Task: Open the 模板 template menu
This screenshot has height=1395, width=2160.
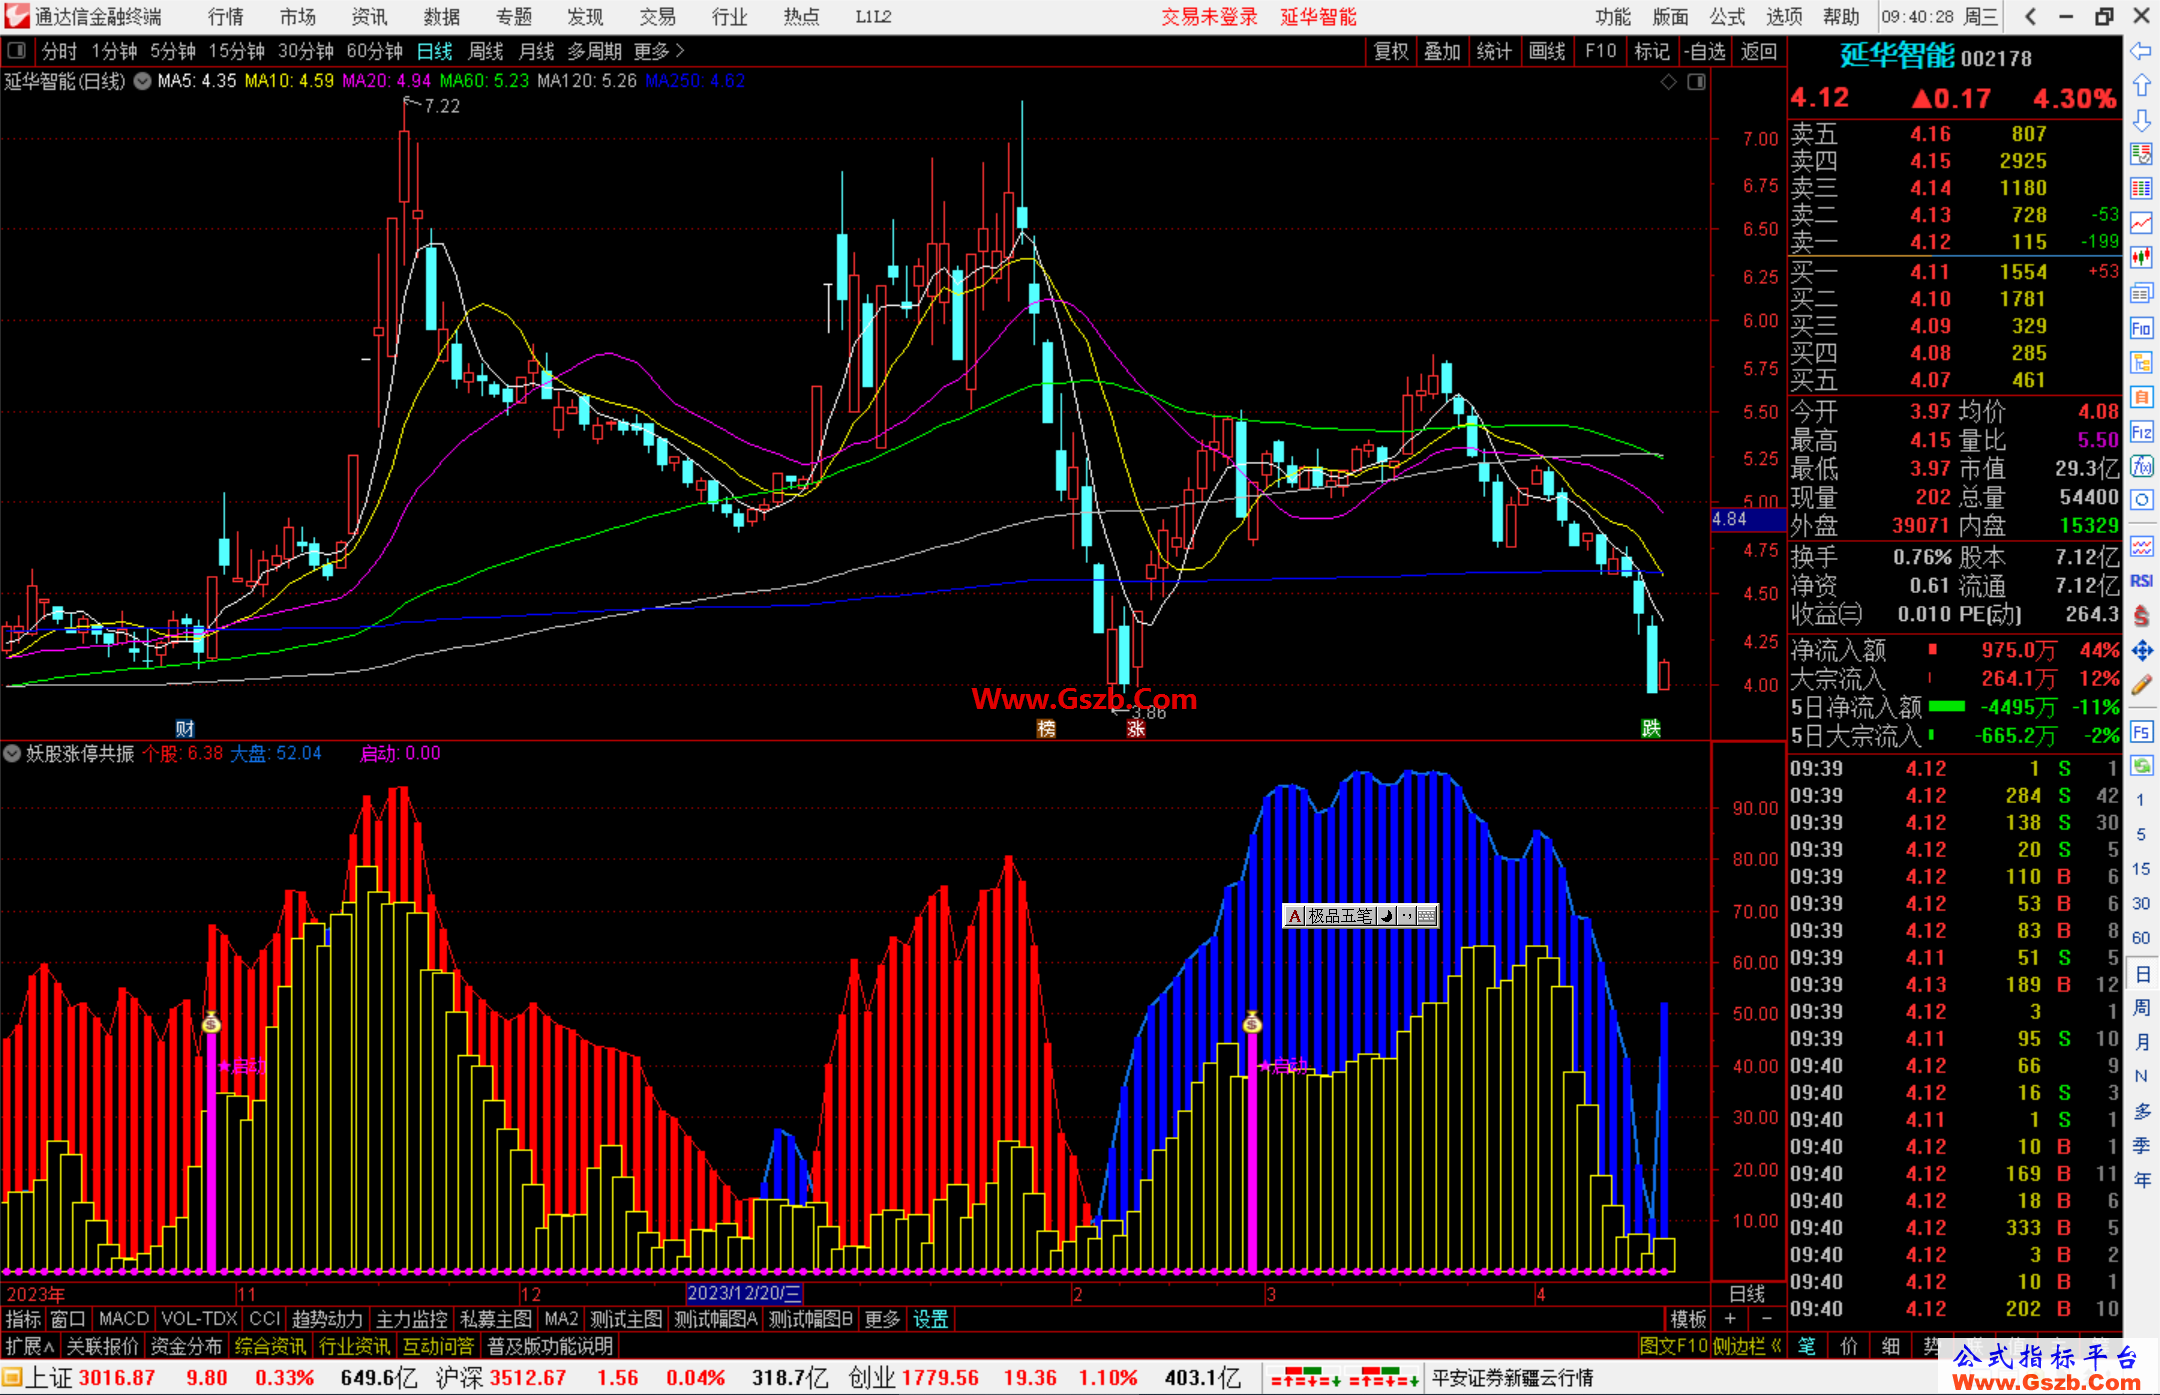Action: pos(1688,1320)
